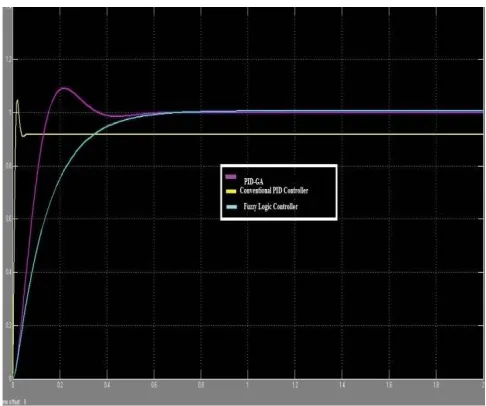Viewport: 486px width, 406px height.
Task: Click the purple PID-GA legend swatch
Action: tap(231, 177)
